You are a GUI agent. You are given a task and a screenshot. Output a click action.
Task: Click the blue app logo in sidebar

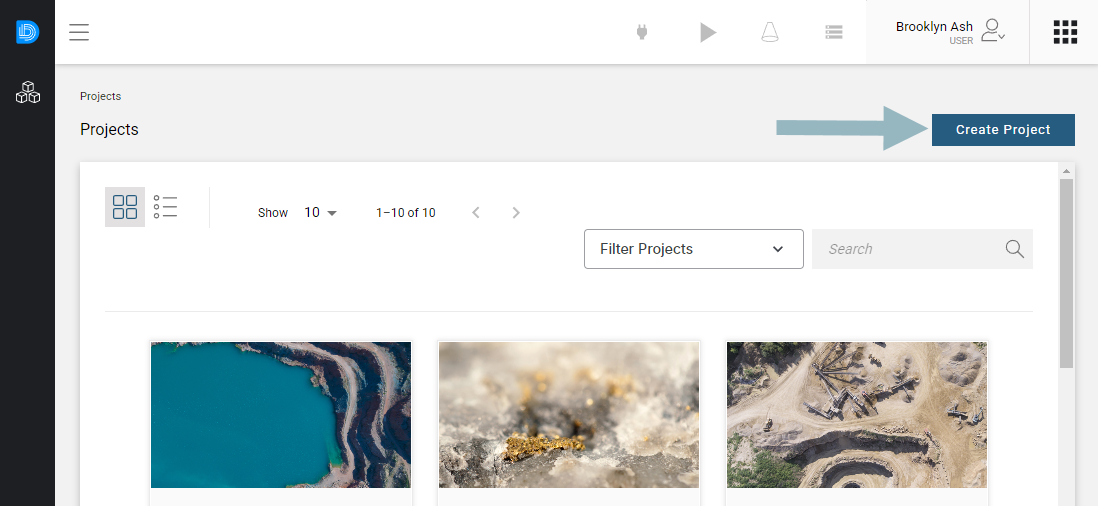[x=27, y=32]
